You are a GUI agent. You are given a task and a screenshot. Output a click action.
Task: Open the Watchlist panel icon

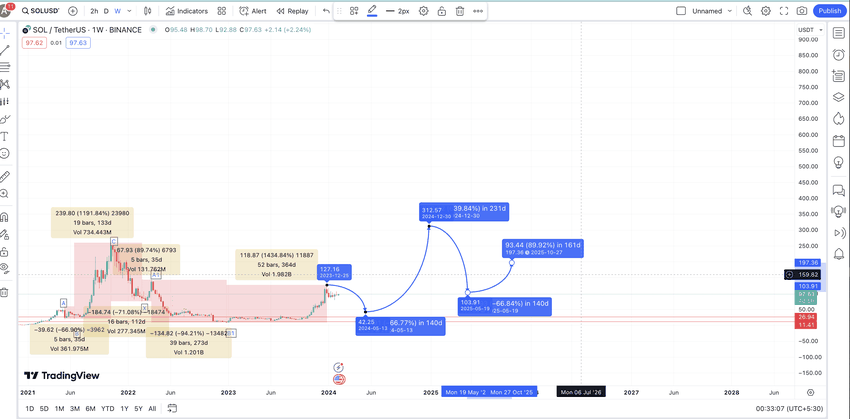click(x=839, y=33)
